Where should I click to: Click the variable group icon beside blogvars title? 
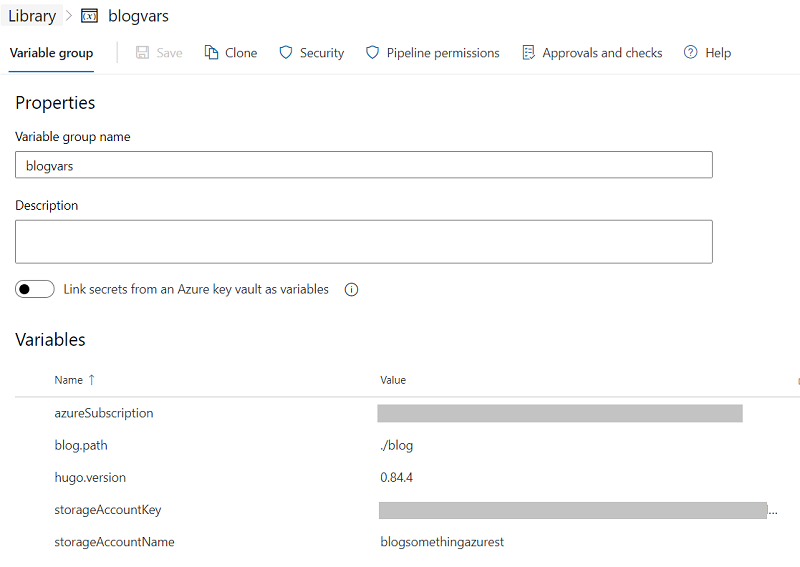tap(90, 17)
